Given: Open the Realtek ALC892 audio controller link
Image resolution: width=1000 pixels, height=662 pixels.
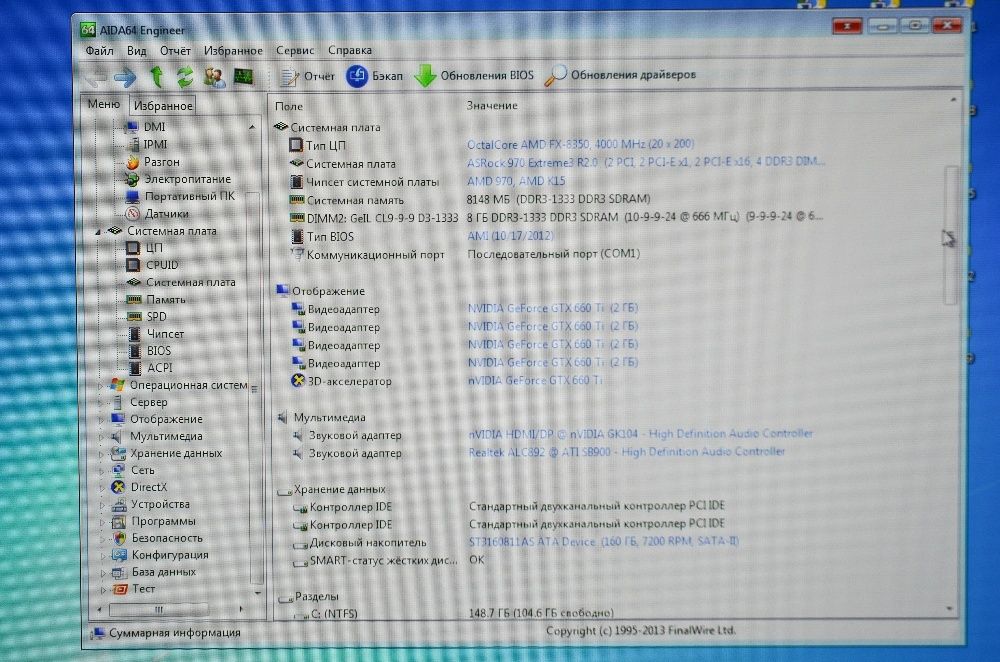Looking at the screenshot, I should (626, 452).
